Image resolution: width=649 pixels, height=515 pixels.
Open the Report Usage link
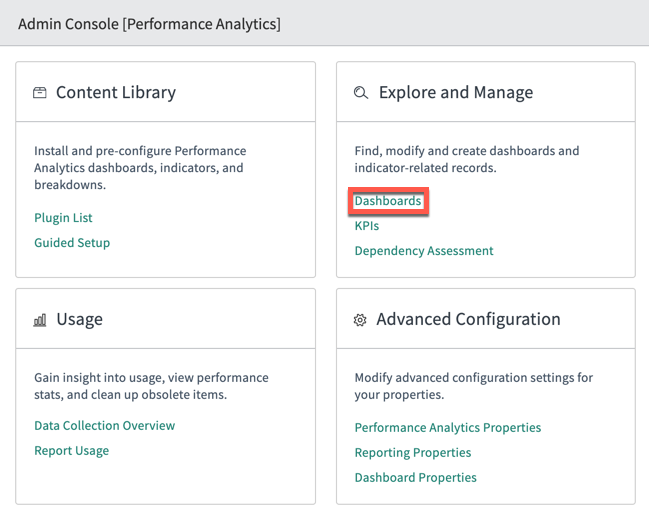click(x=72, y=450)
